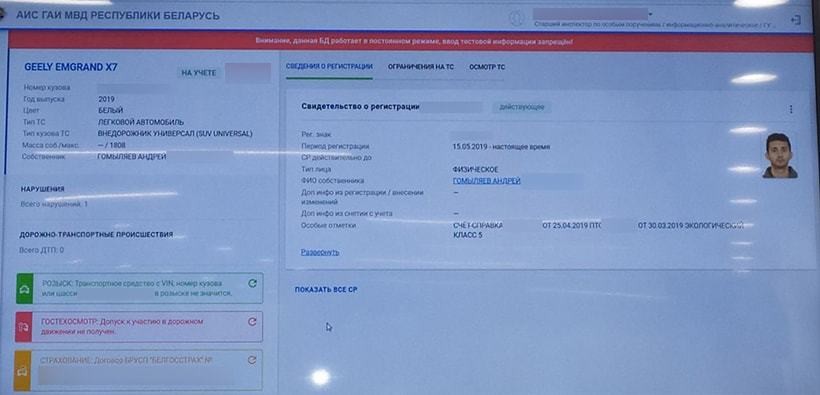Click the year value 2019
The image size is (820, 395).
pyautogui.click(x=106, y=99)
